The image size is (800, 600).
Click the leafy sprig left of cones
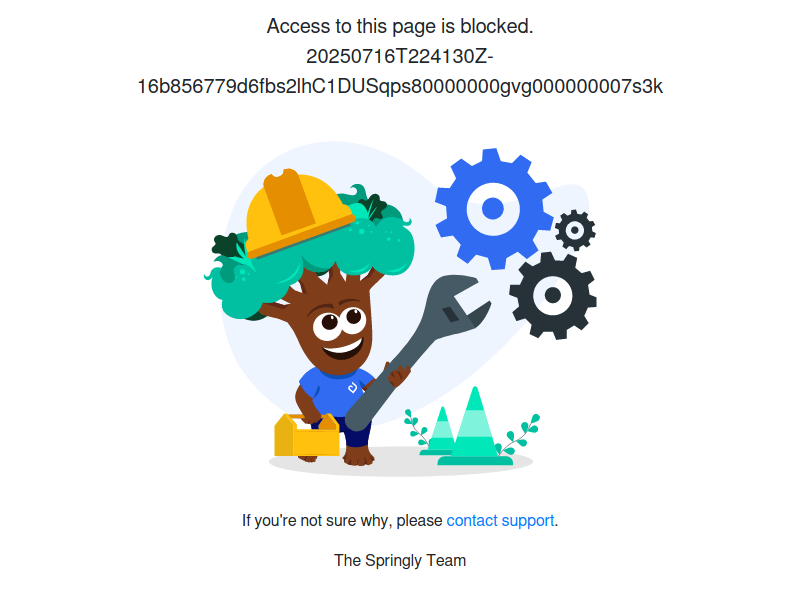(x=416, y=428)
